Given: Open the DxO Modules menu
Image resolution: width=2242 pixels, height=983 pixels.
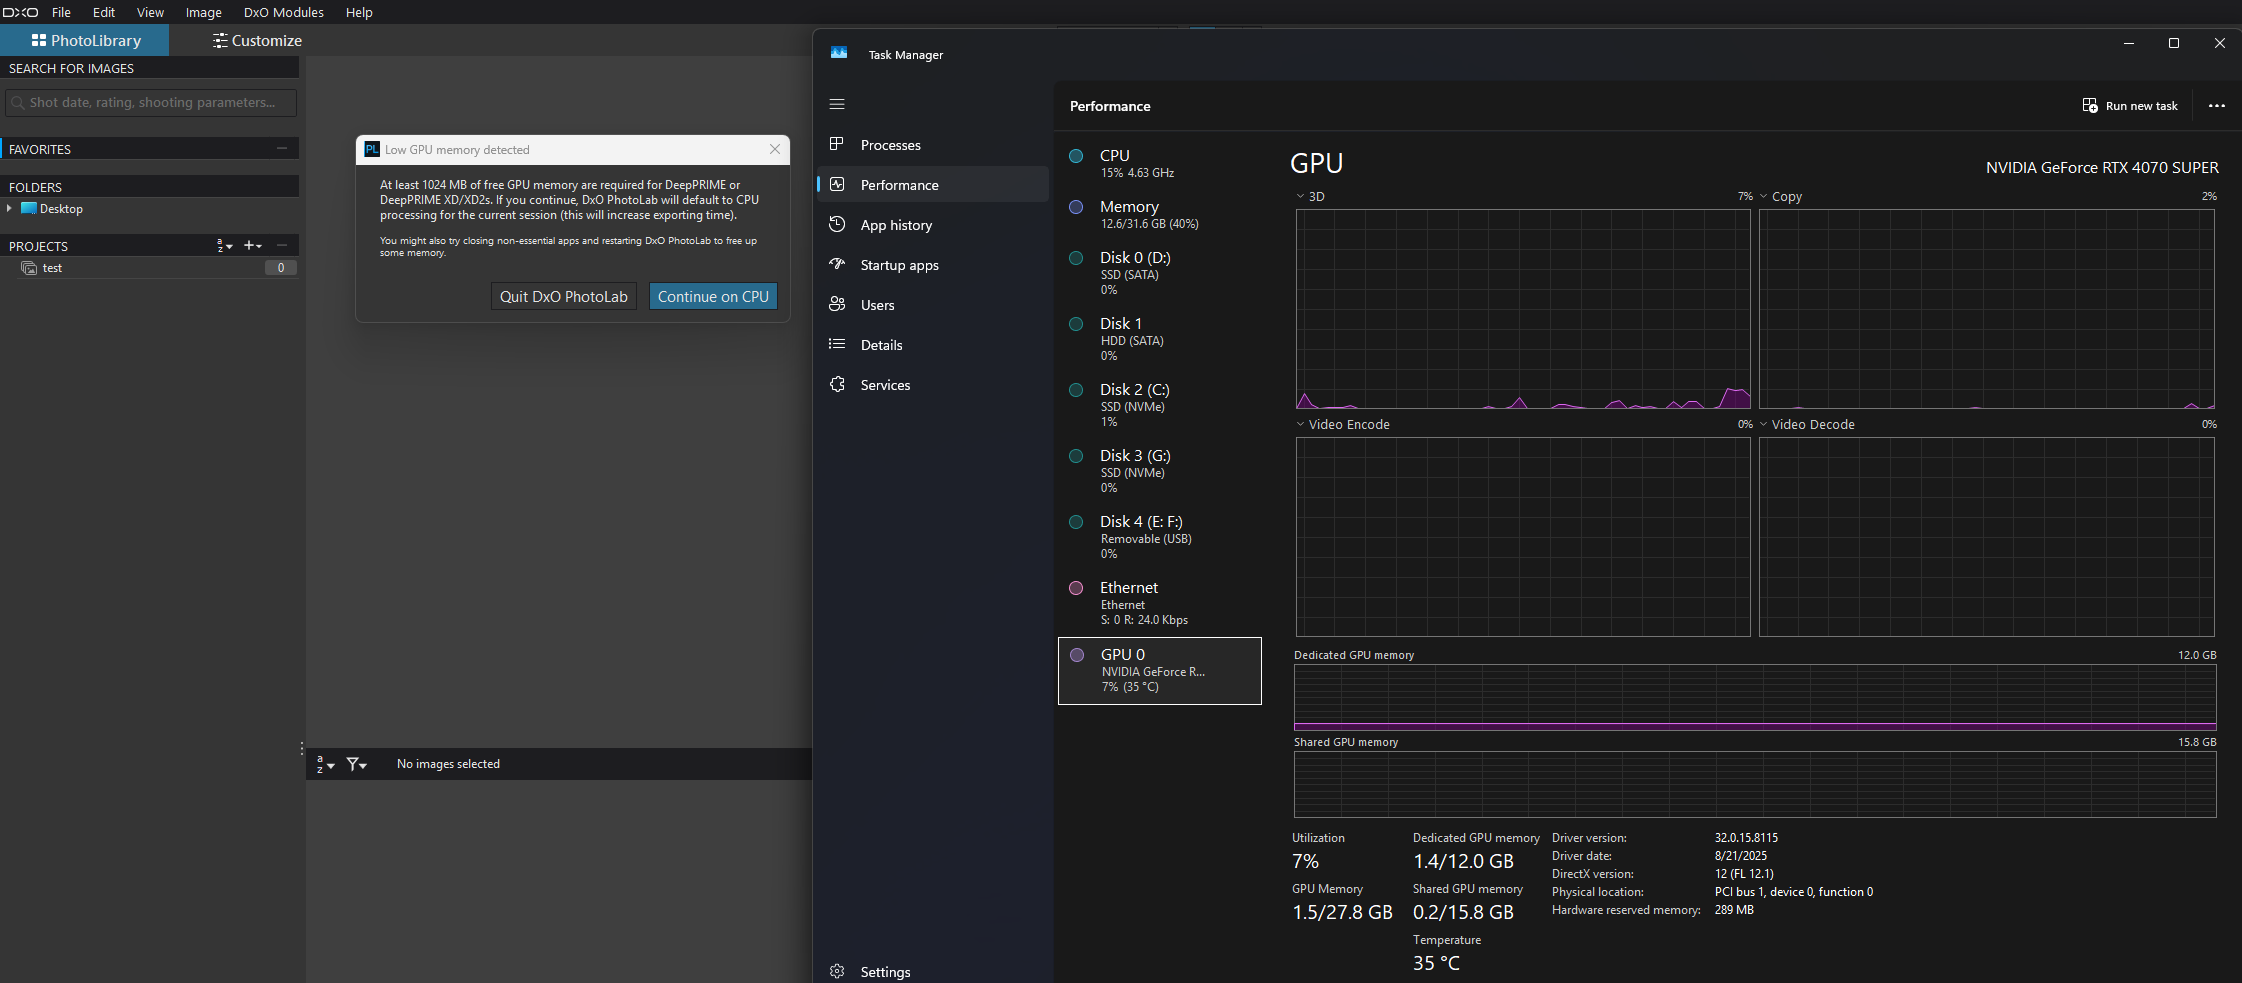Looking at the screenshot, I should 284,12.
